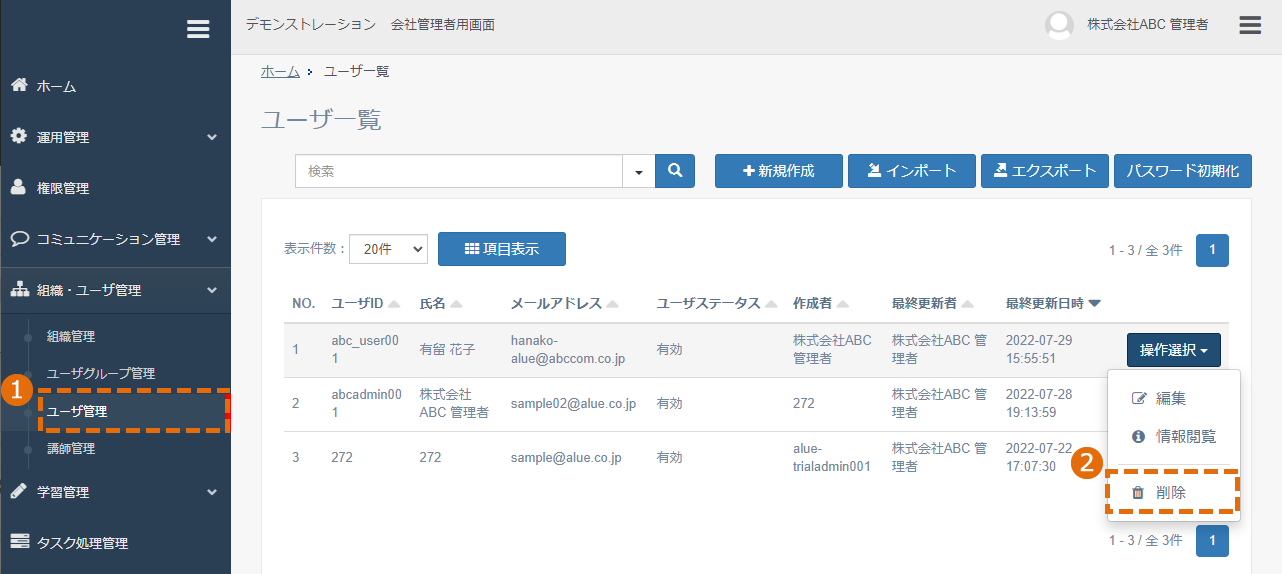
Task: Click the user ID abcadmin001 cell
Action: pos(366,403)
